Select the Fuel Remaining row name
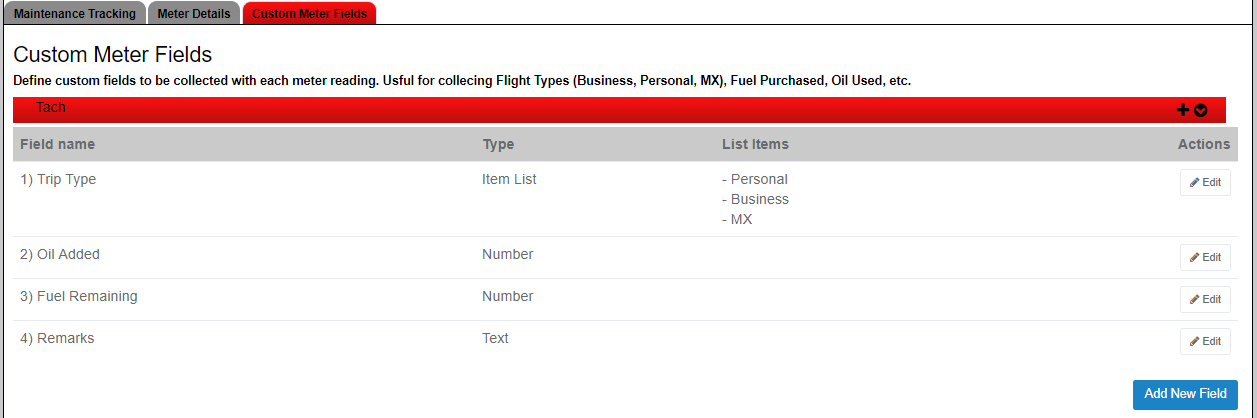The width and height of the screenshot is (1257, 418). (x=79, y=296)
